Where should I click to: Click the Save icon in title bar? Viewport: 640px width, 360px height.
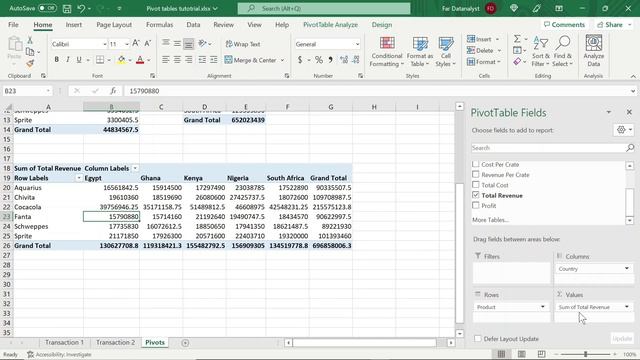pyautogui.click(x=67, y=8)
